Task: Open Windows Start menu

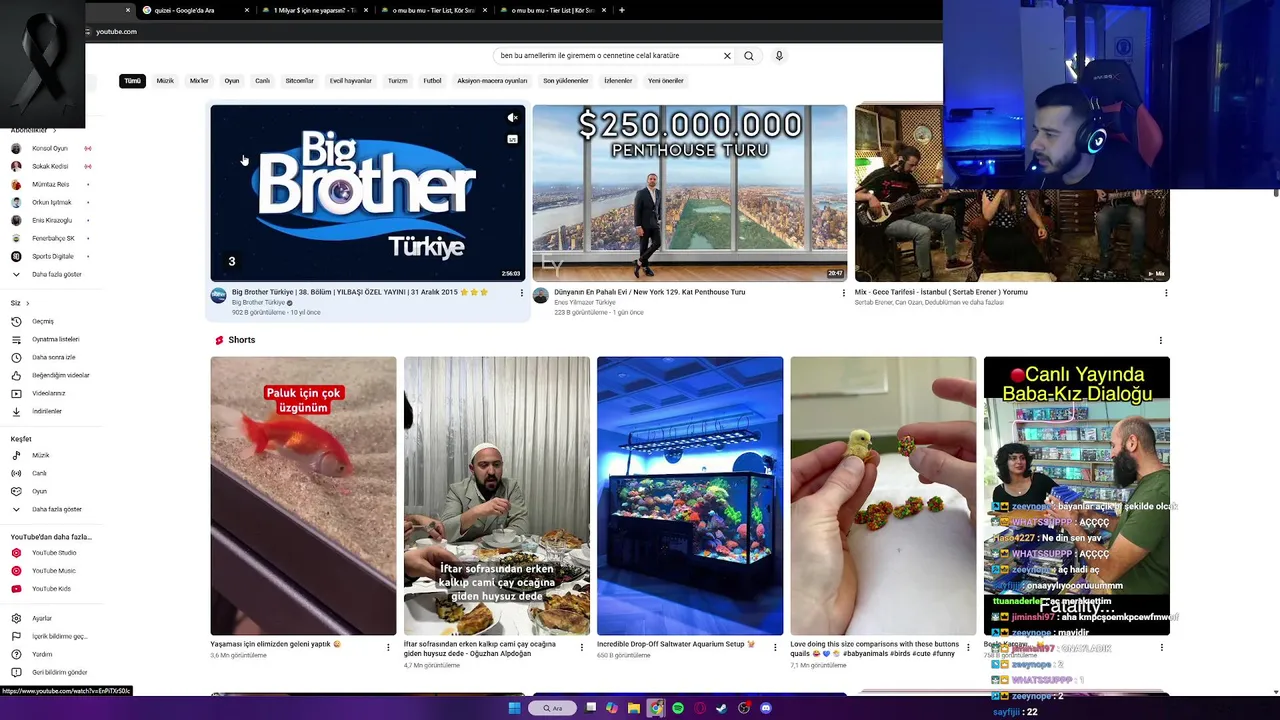Action: click(x=514, y=708)
